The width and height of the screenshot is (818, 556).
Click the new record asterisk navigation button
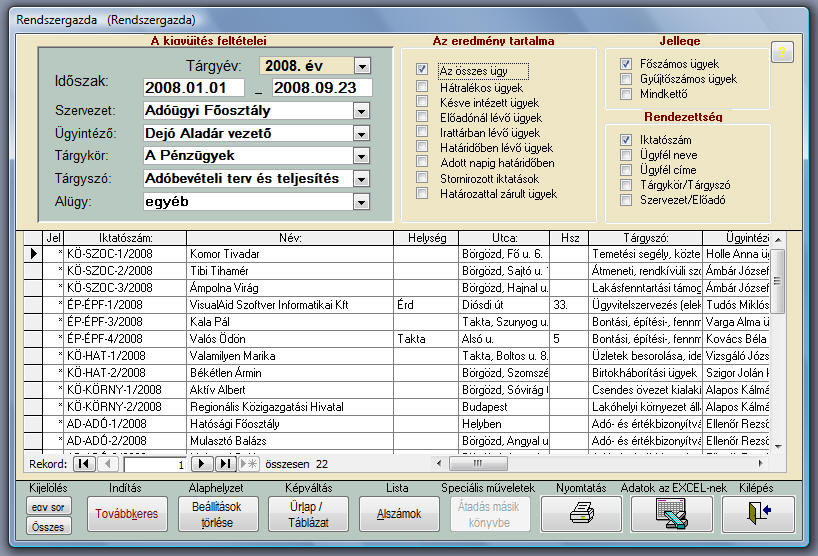tap(248, 464)
